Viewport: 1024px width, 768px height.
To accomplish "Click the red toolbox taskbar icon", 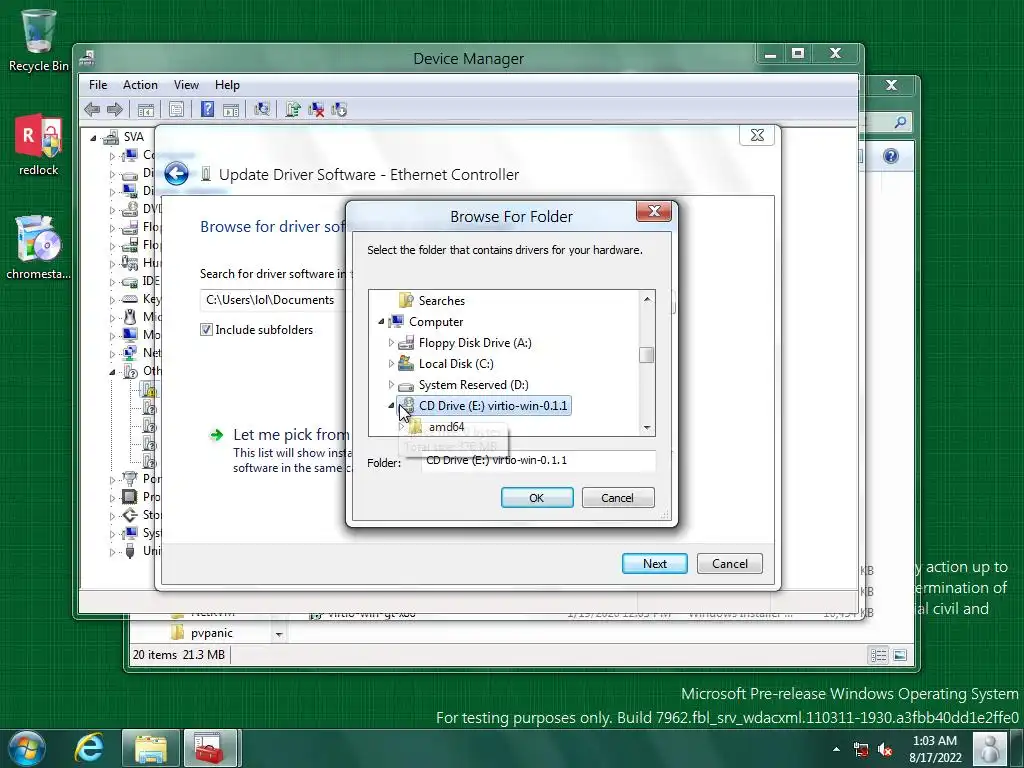I will 209,748.
